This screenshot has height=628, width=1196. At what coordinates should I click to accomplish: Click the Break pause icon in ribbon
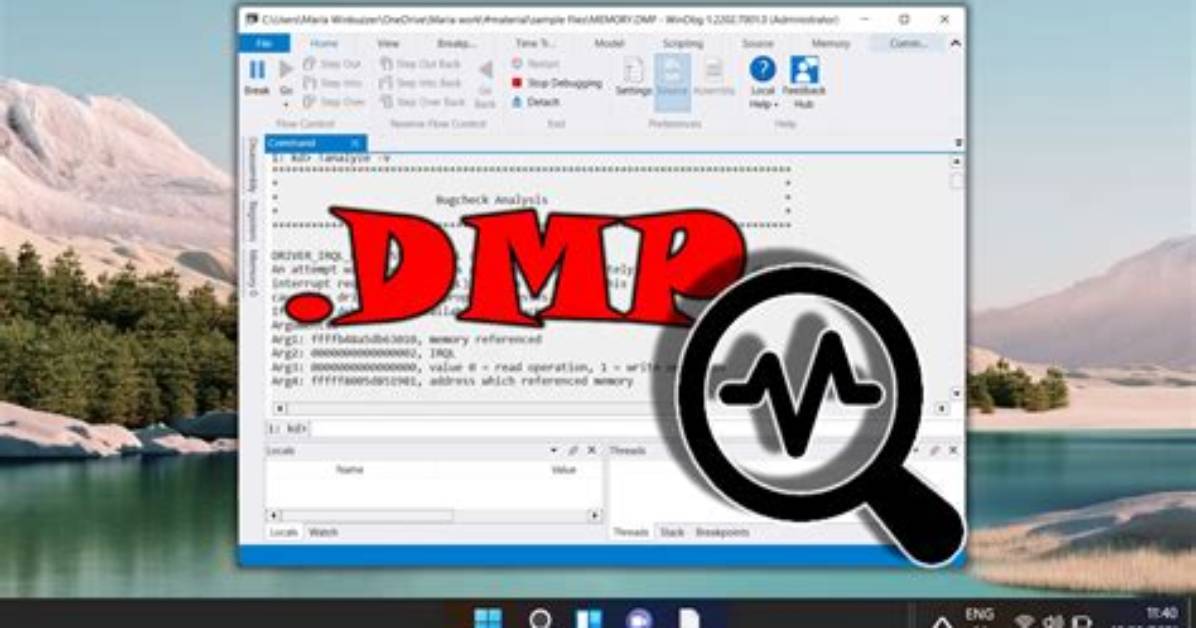(257, 70)
